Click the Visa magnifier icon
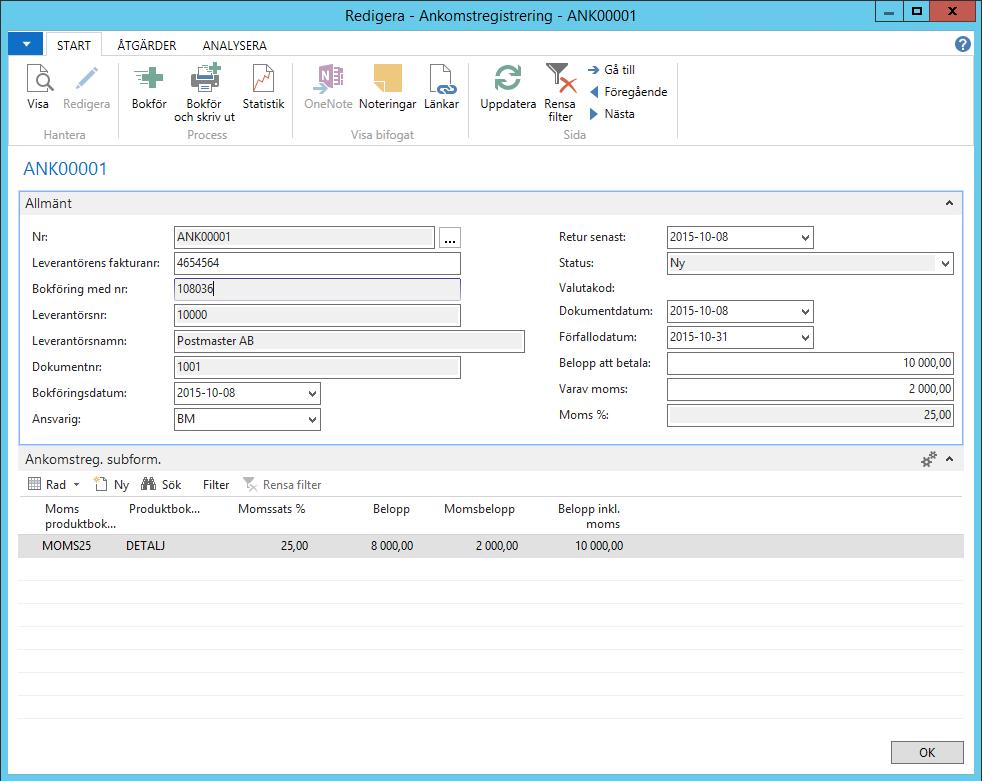 pyautogui.click(x=39, y=80)
